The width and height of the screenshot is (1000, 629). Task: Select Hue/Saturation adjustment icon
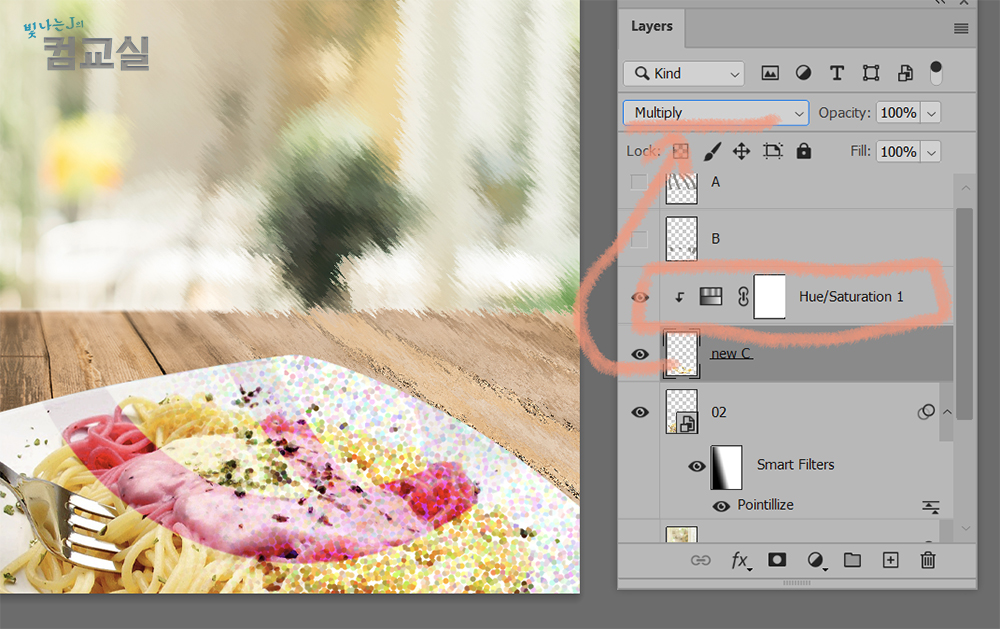[x=710, y=296]
